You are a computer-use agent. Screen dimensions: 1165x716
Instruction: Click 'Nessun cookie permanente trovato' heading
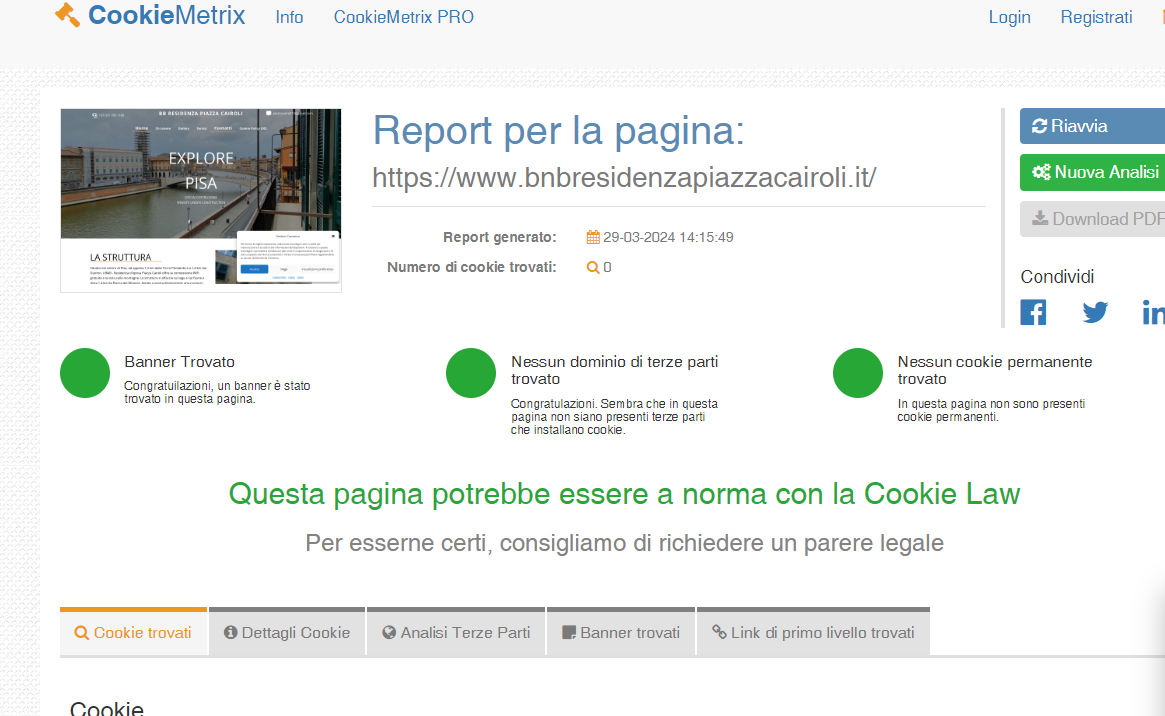[x=995, y=370]
